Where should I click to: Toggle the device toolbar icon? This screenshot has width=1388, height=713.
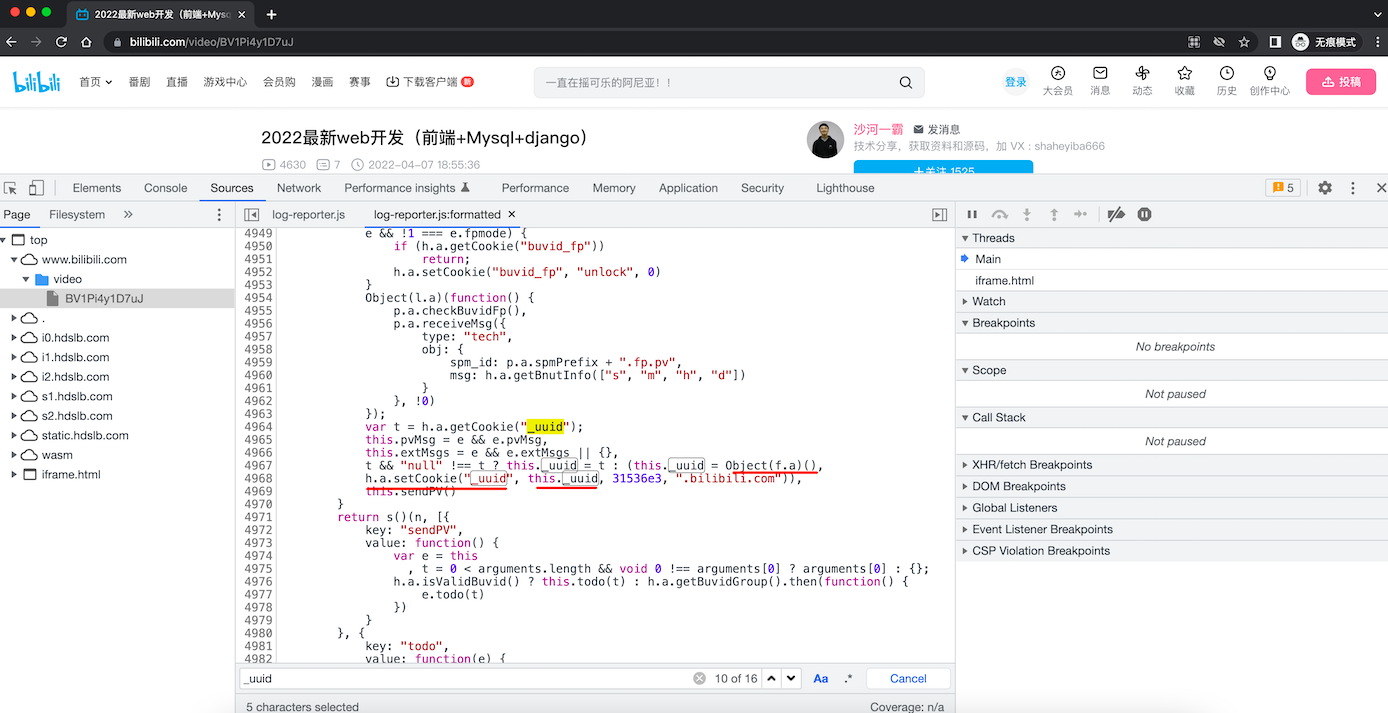[x=36, y=188]
